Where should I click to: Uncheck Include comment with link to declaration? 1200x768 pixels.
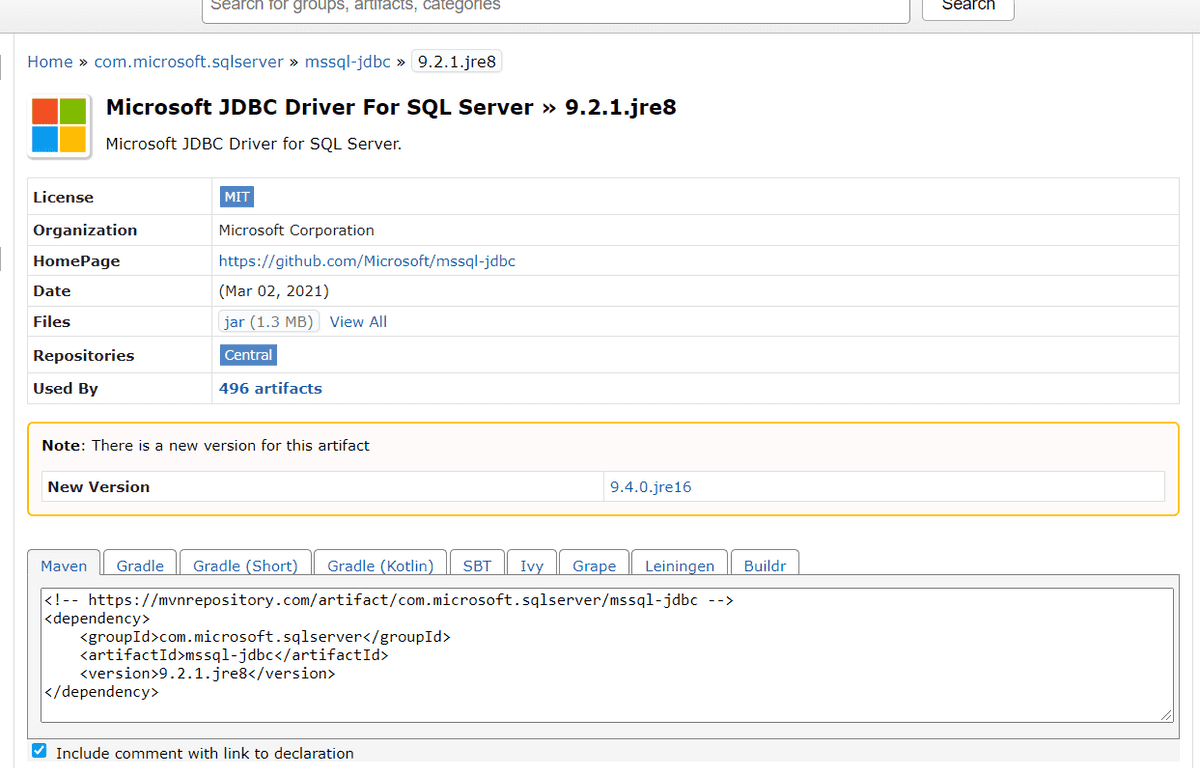coord(38,750)
